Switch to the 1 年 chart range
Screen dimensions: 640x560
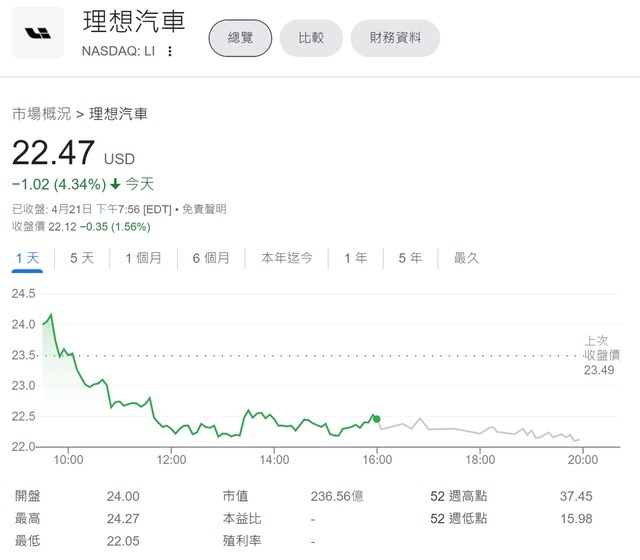(356, 258)
